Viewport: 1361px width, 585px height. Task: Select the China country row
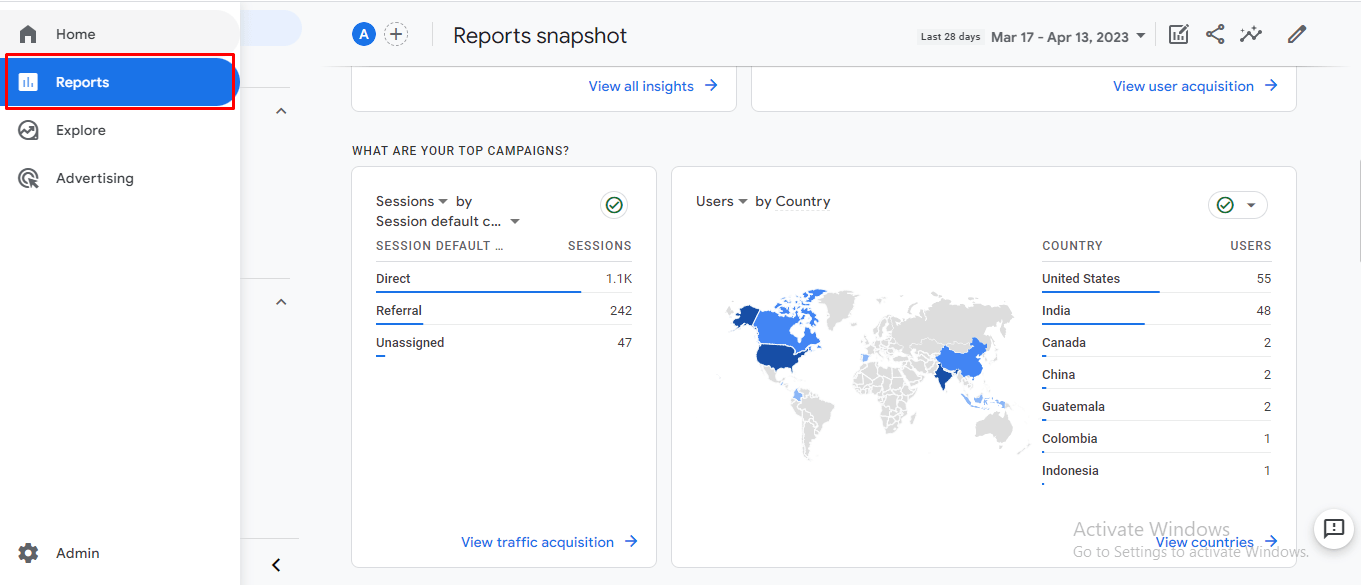tap(1157, 375)
